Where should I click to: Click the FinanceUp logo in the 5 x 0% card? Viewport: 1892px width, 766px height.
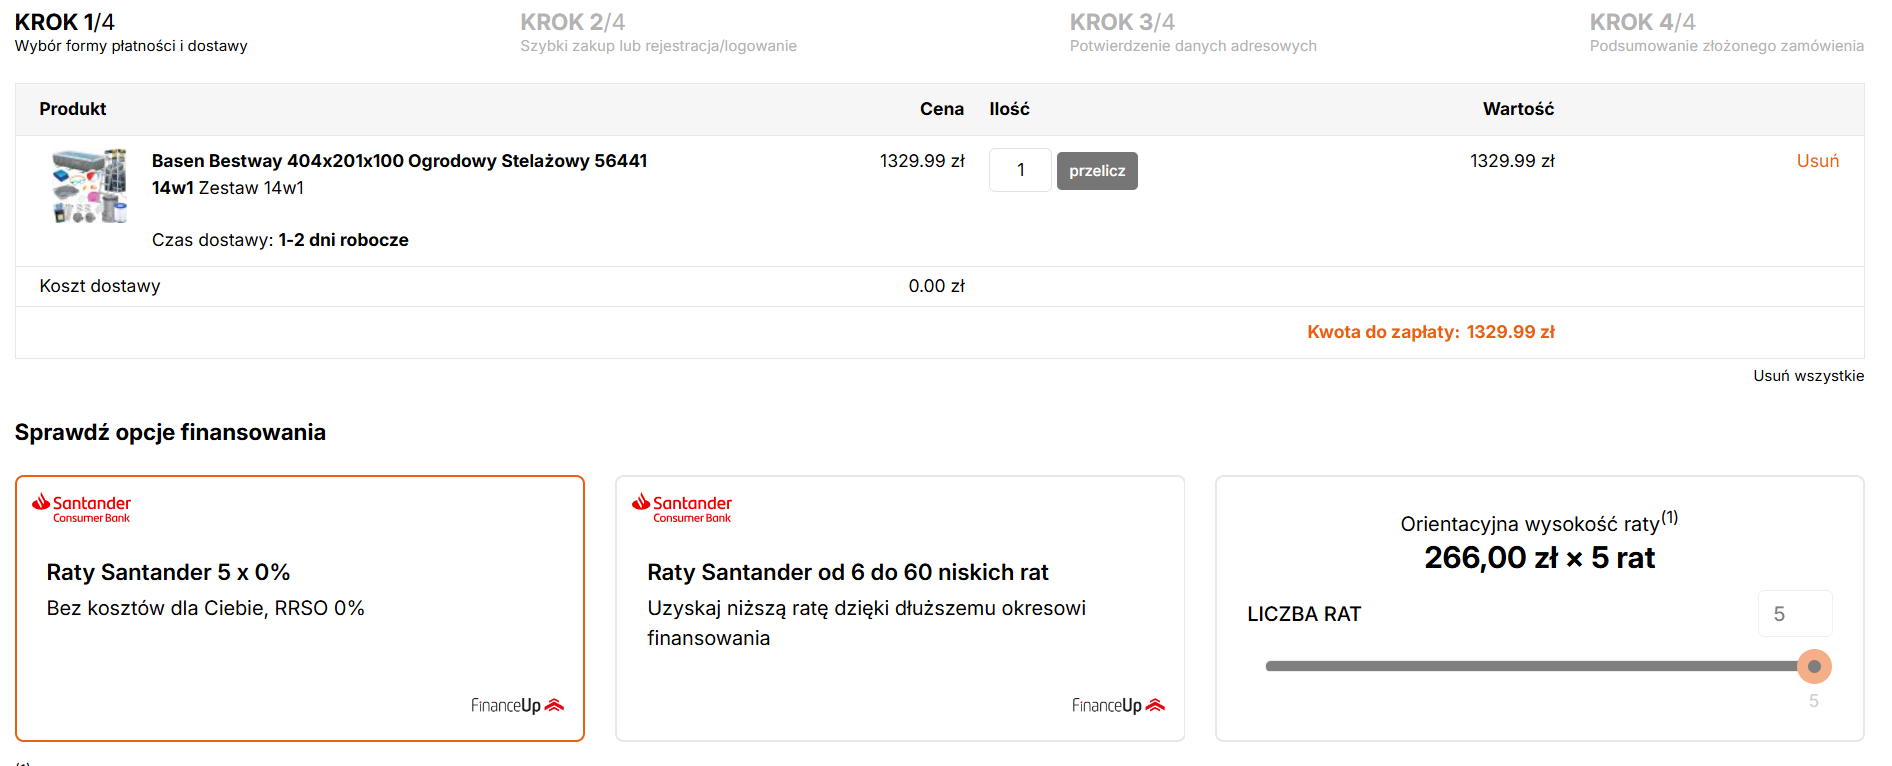(x=517, y=705)
